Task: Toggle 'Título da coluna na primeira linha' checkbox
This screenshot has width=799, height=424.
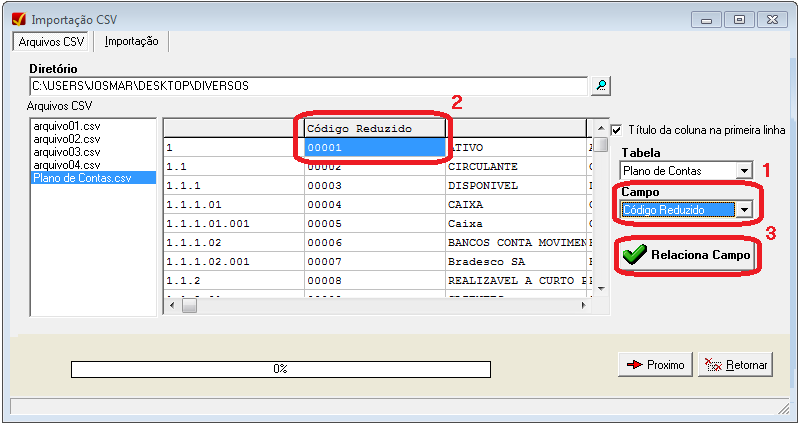Action: click(x=617, y=129)
